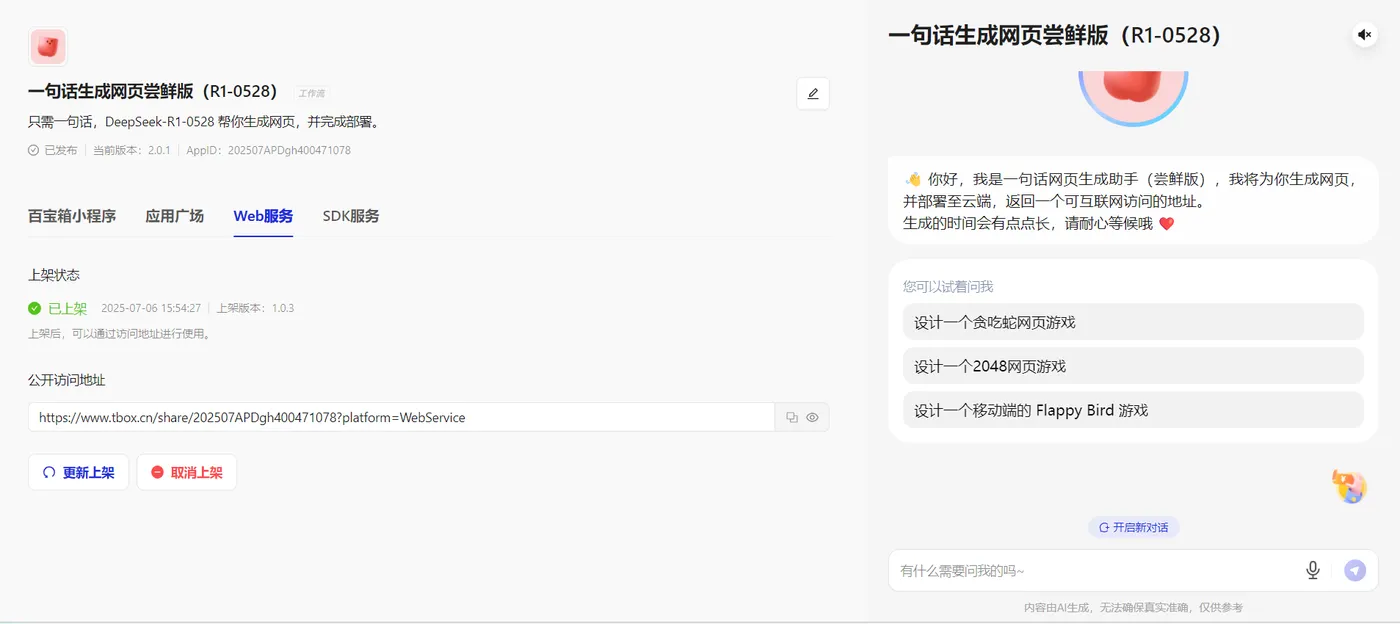This screenshot has height=624, width=1400.
Task: Click the greeting message bubble
Action: (x=1133, y=201)
